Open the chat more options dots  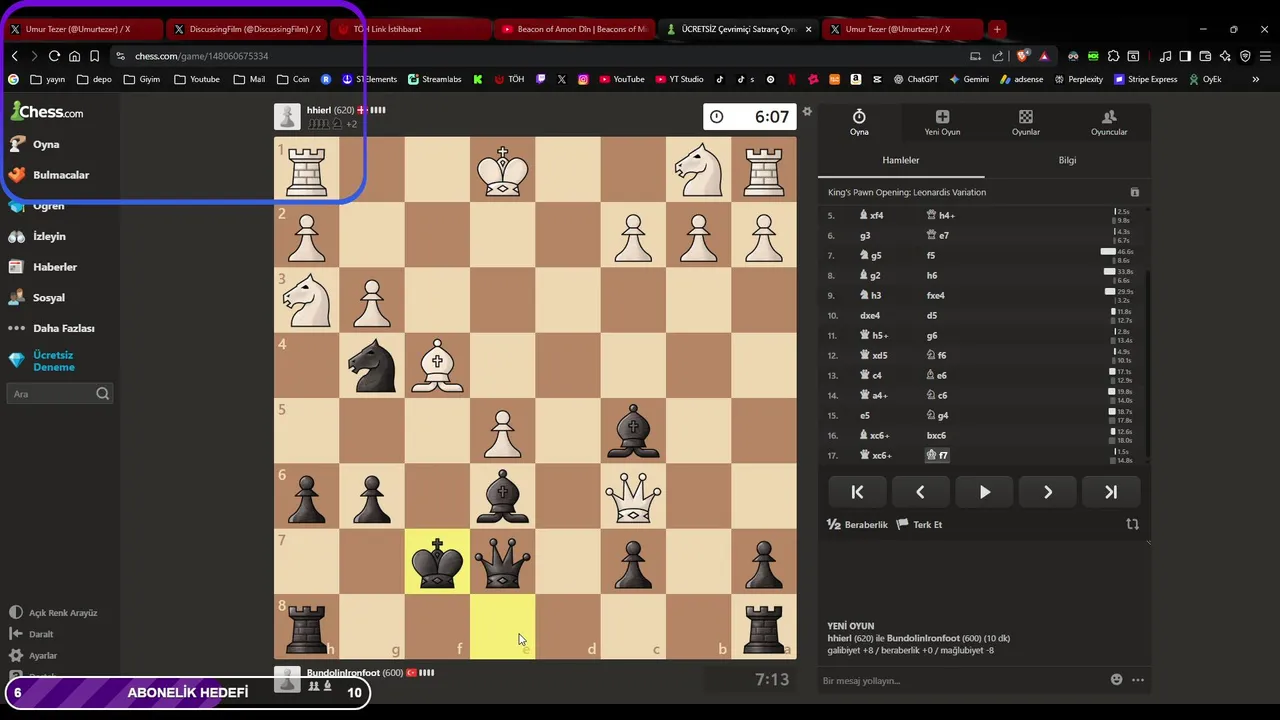[x=1138, y=680]
